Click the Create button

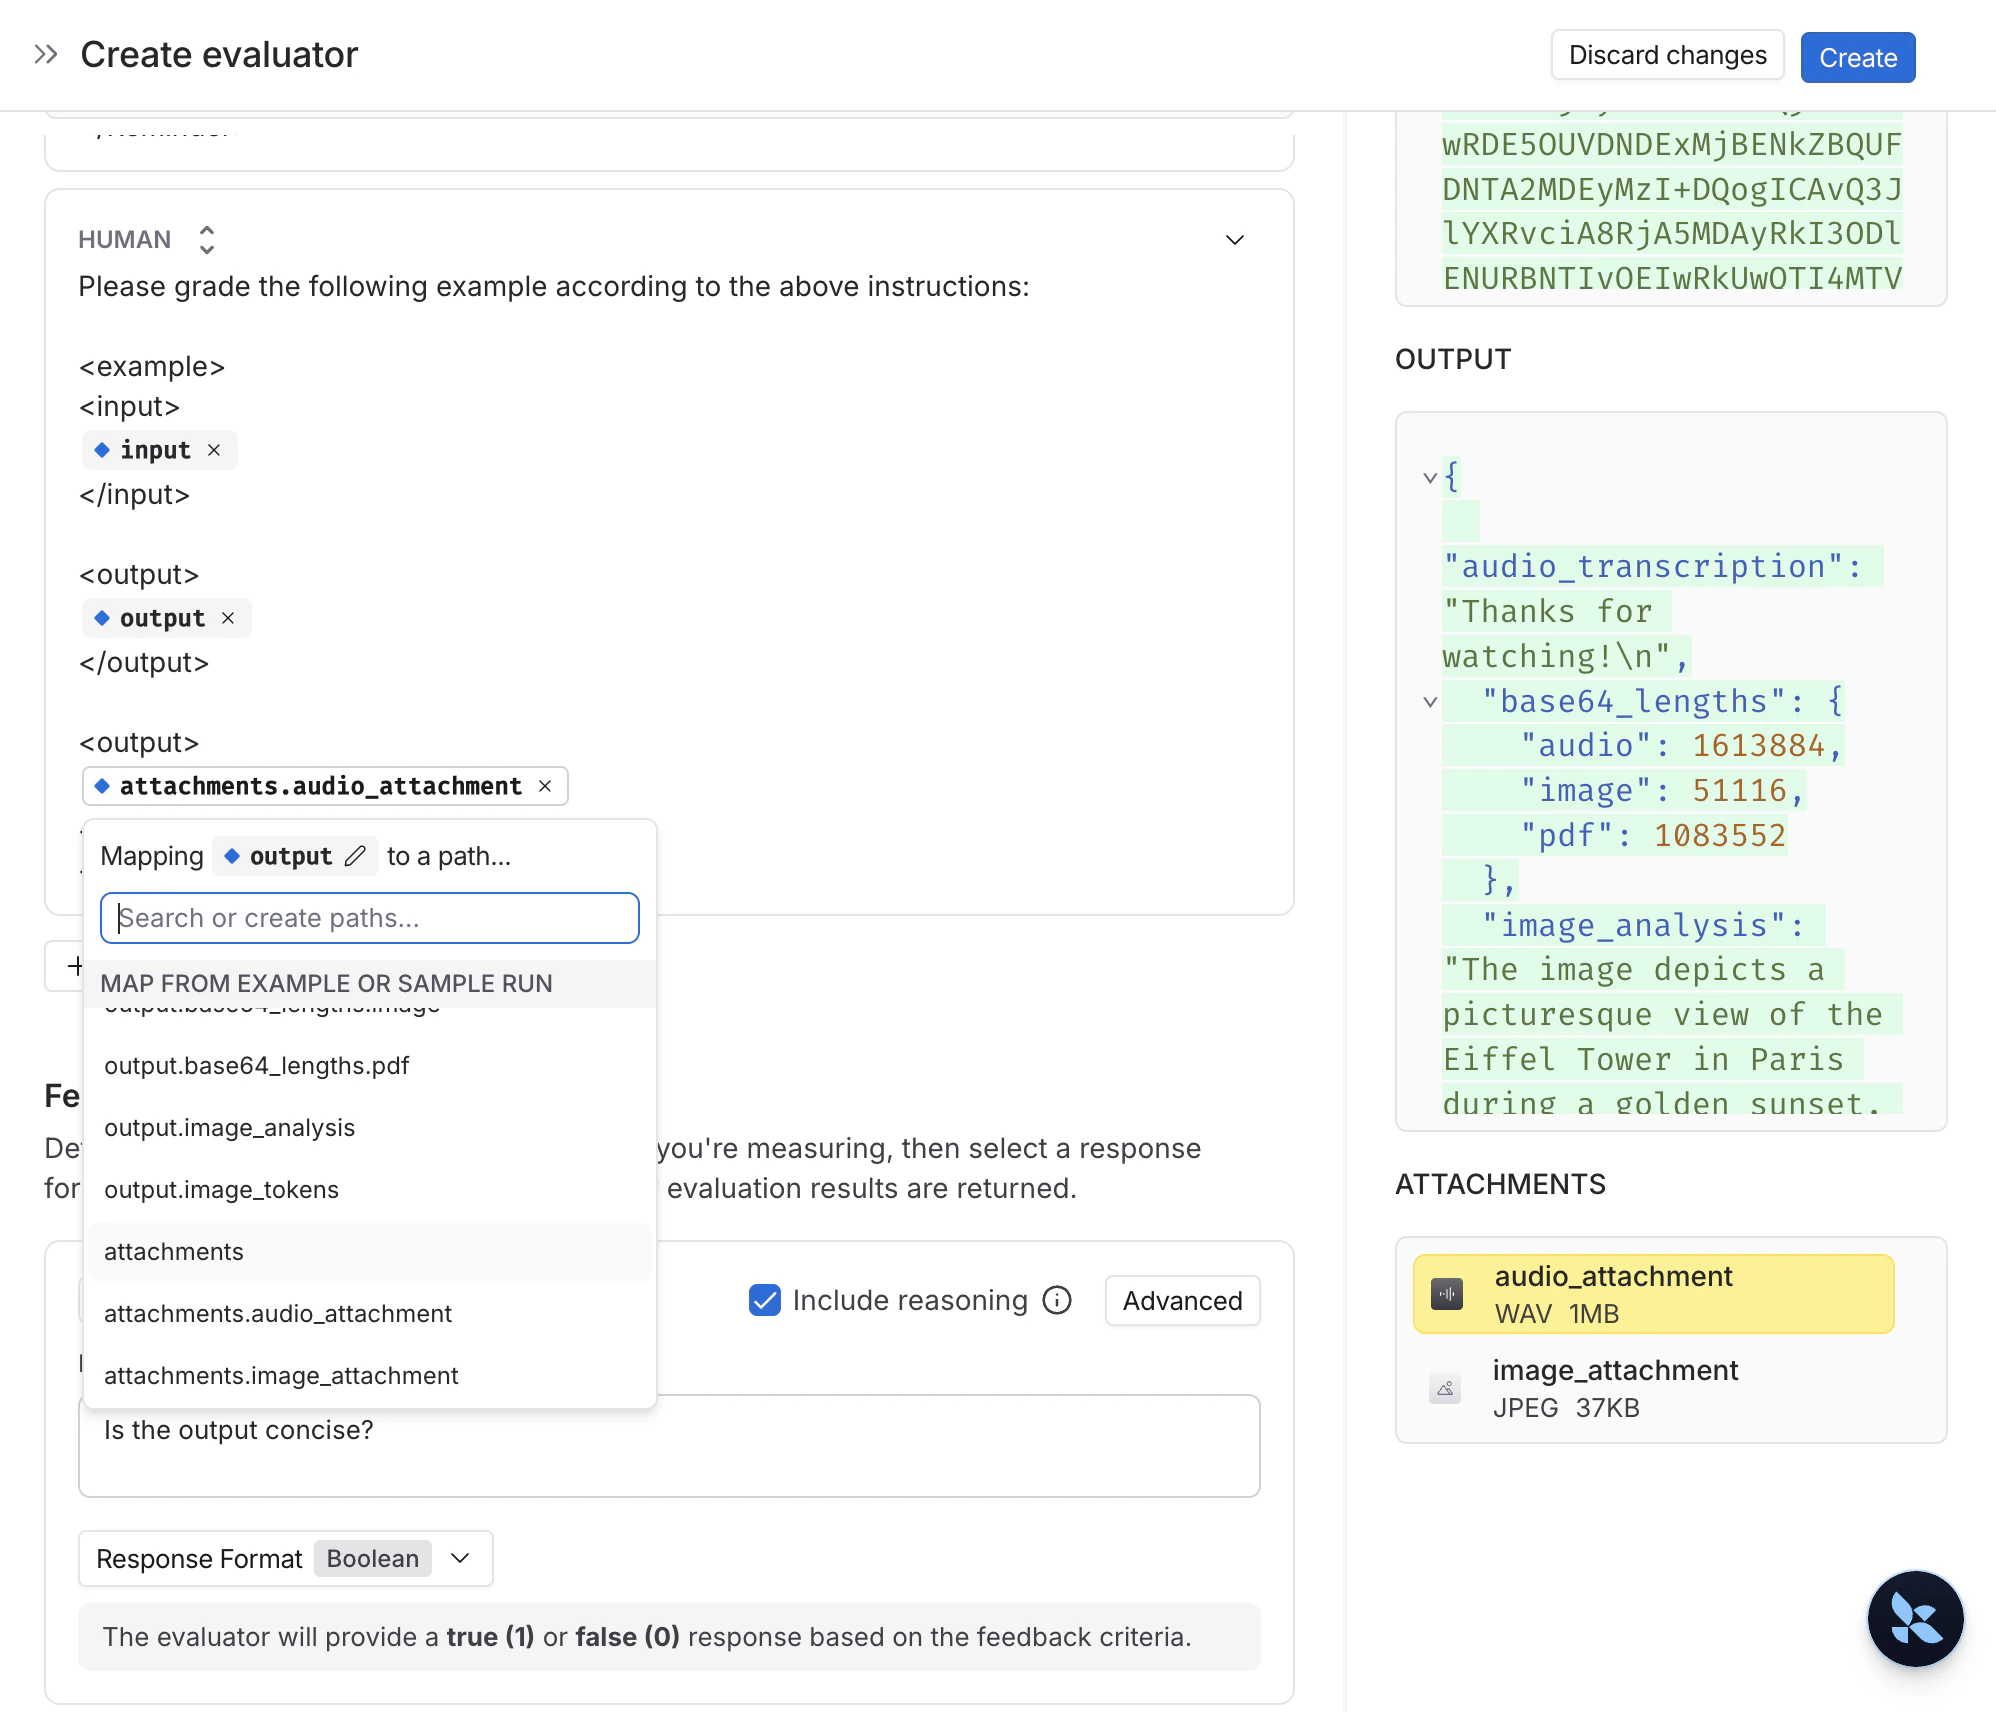point(1857,57)
